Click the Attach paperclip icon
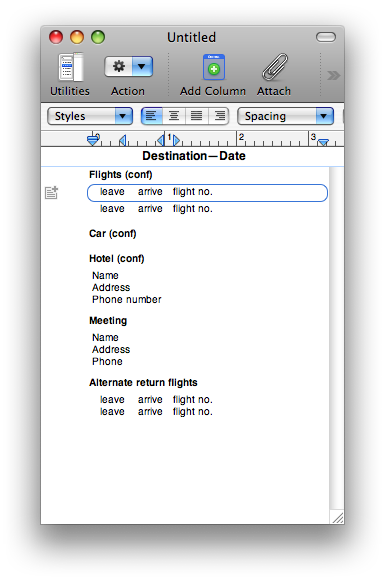385x580 pixels. point(275,67)
